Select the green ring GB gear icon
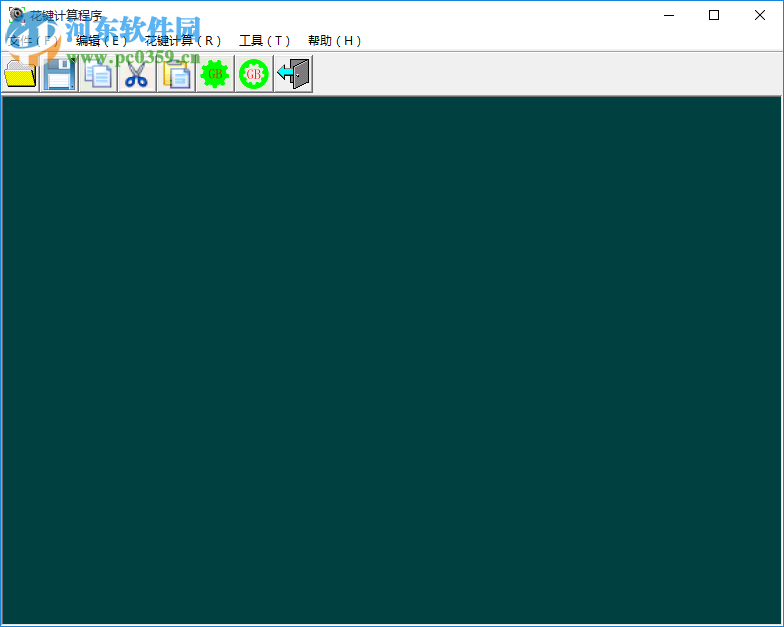784x627 pixels. [x=254, y=74]
